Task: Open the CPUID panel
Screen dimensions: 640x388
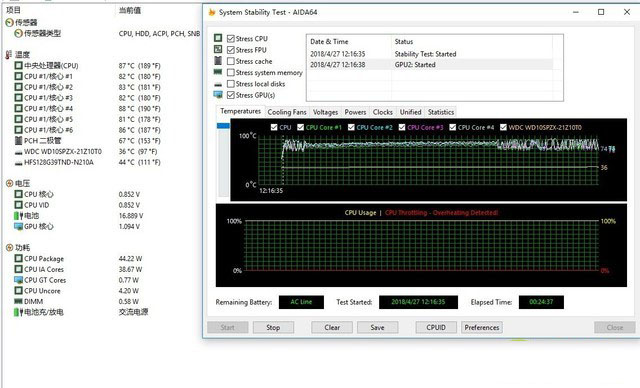Action: (436, 327)
